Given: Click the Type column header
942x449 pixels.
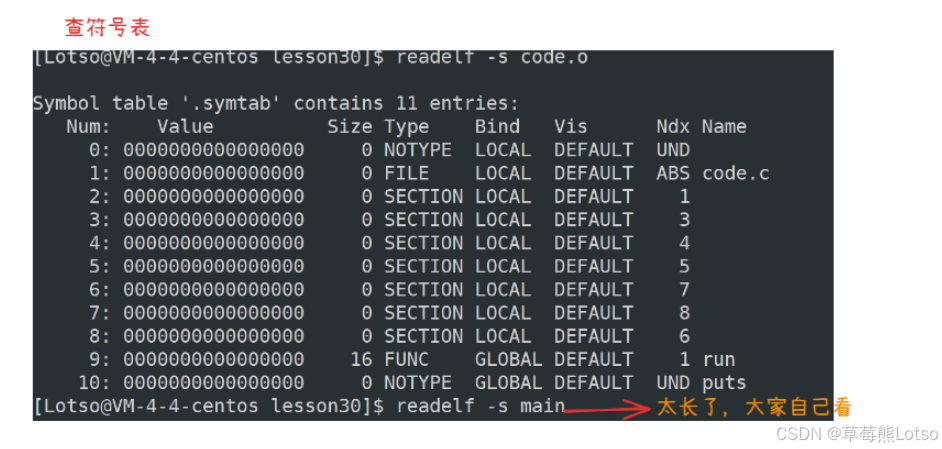Looking at the screenshot, I should (x=407, y=127).
